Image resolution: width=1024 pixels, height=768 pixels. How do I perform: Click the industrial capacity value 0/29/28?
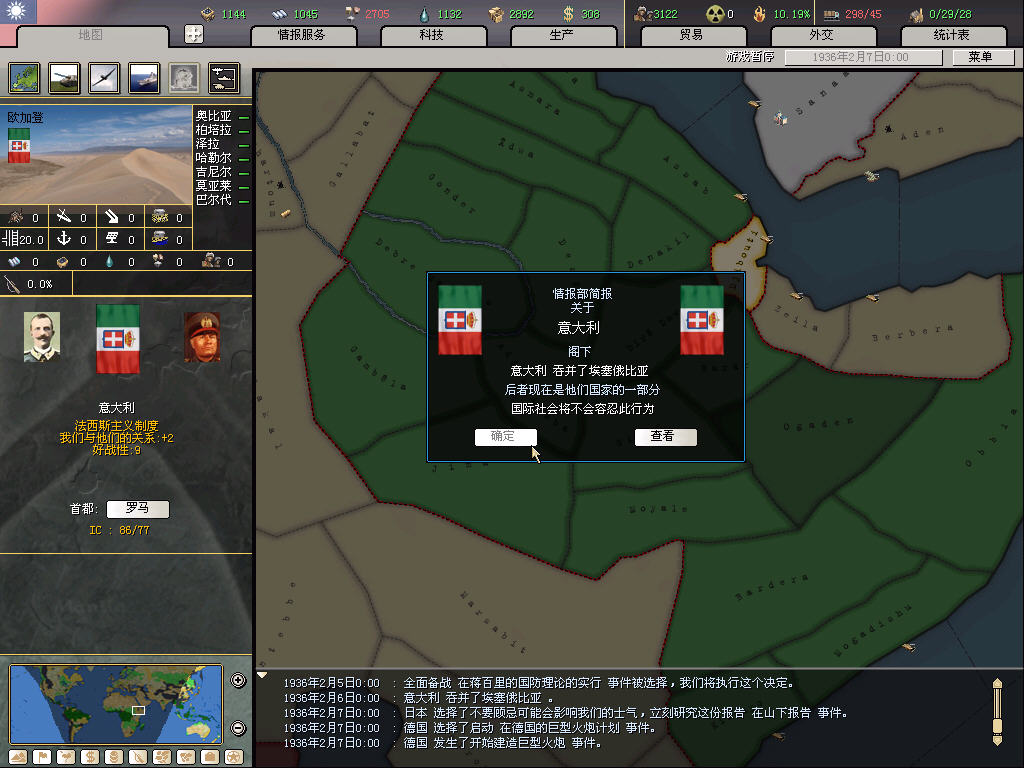coord(950,14)
